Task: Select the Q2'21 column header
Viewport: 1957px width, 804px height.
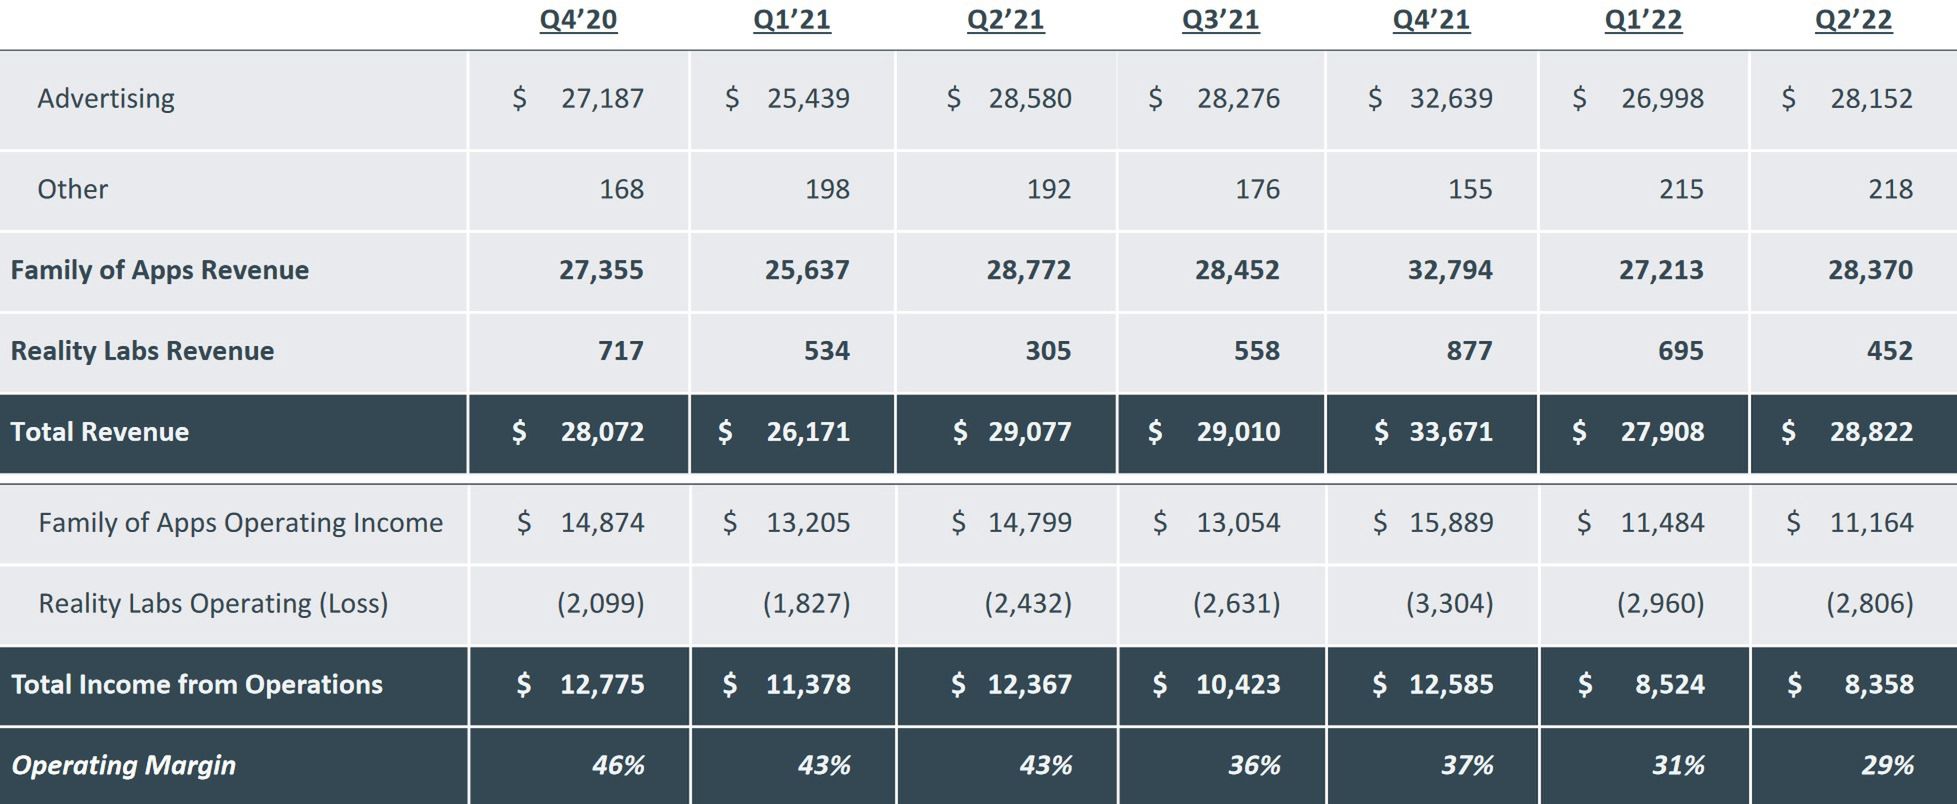Action: point(1005,20)
